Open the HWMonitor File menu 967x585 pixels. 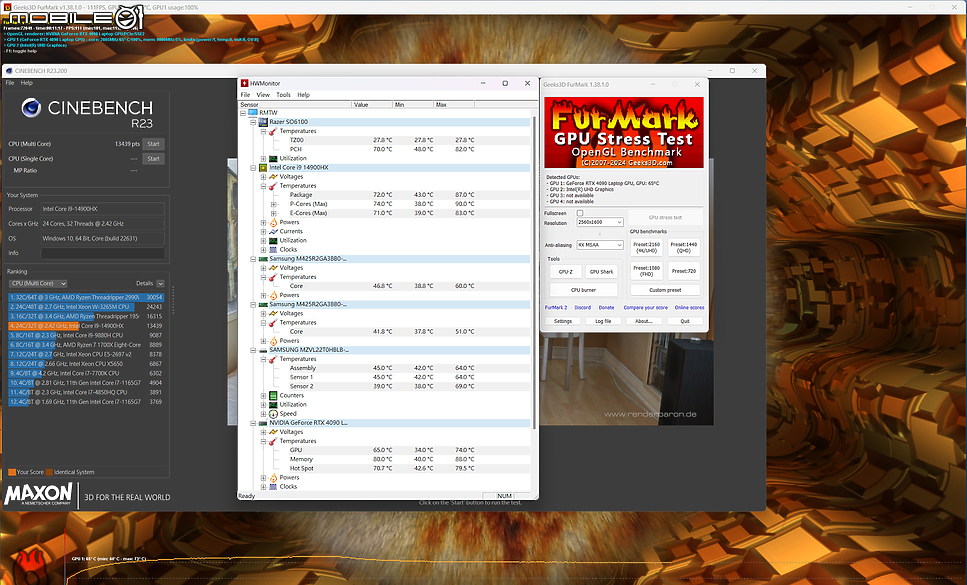pyautogui.click(x=245, y=95)
